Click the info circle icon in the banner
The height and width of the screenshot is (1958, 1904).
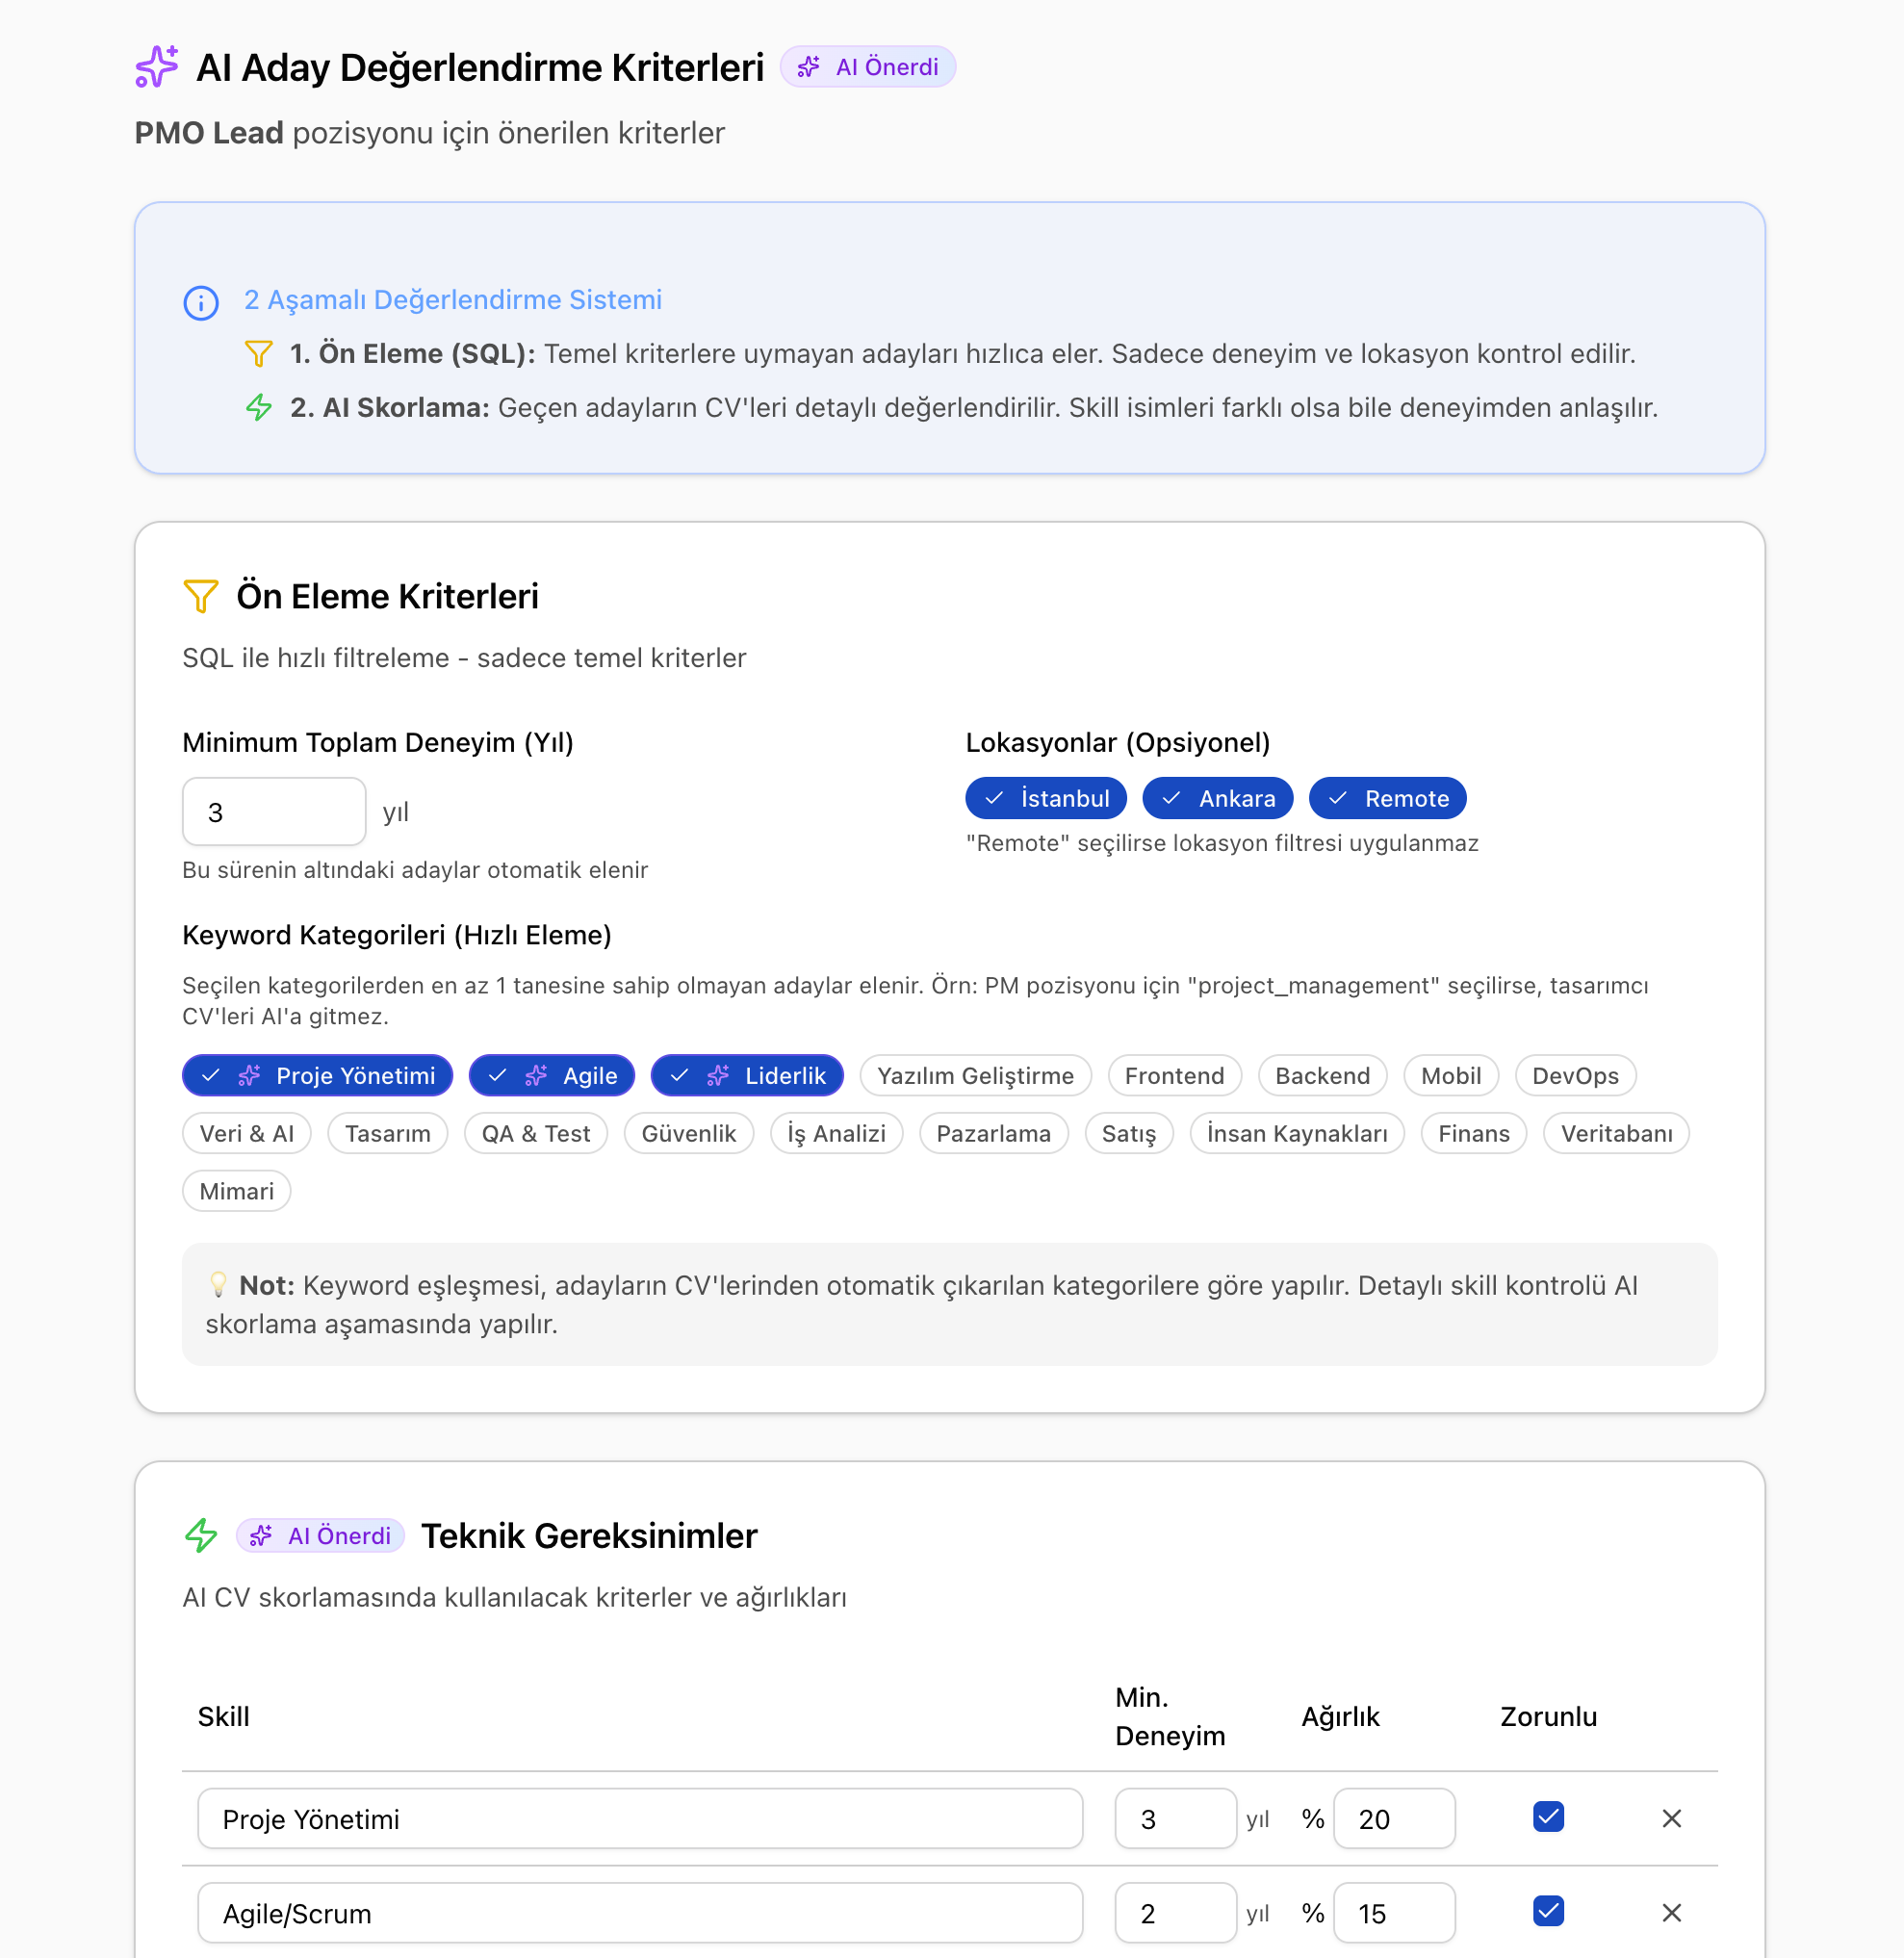tap(201, 302)
